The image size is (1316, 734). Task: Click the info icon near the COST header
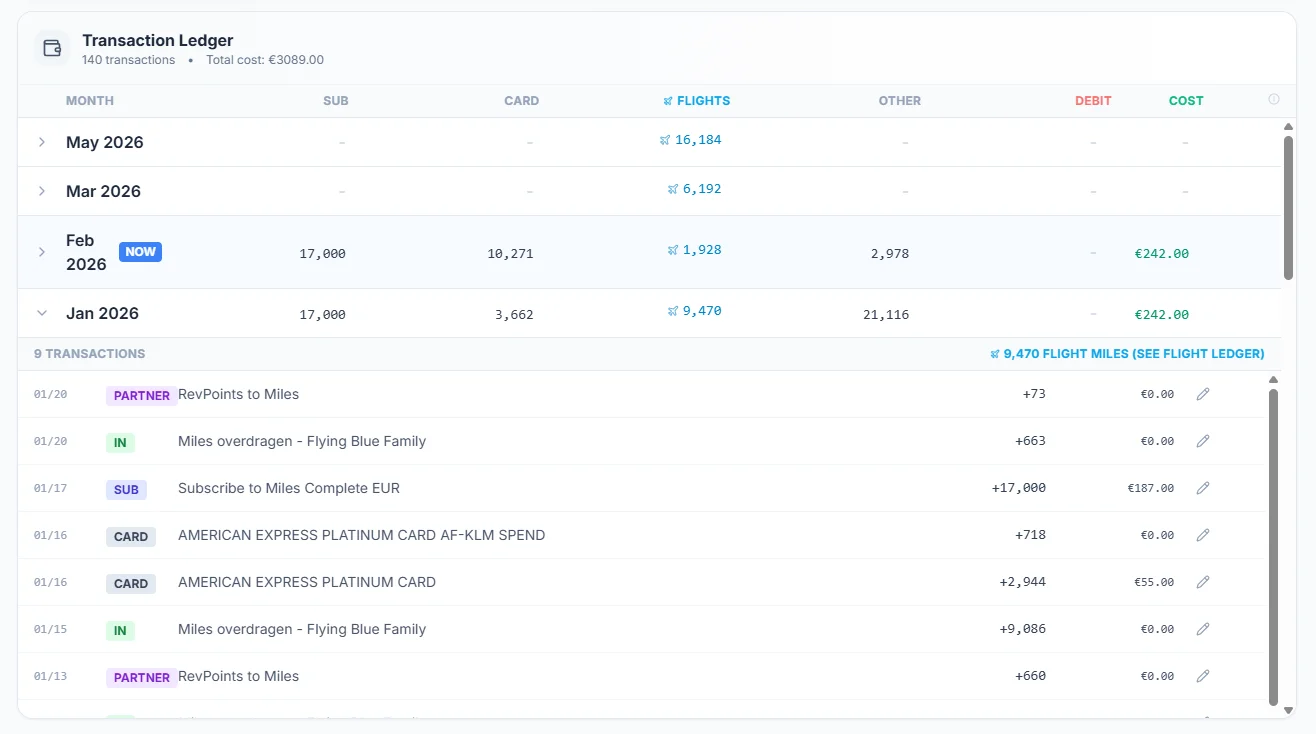tap(1273, 98)
